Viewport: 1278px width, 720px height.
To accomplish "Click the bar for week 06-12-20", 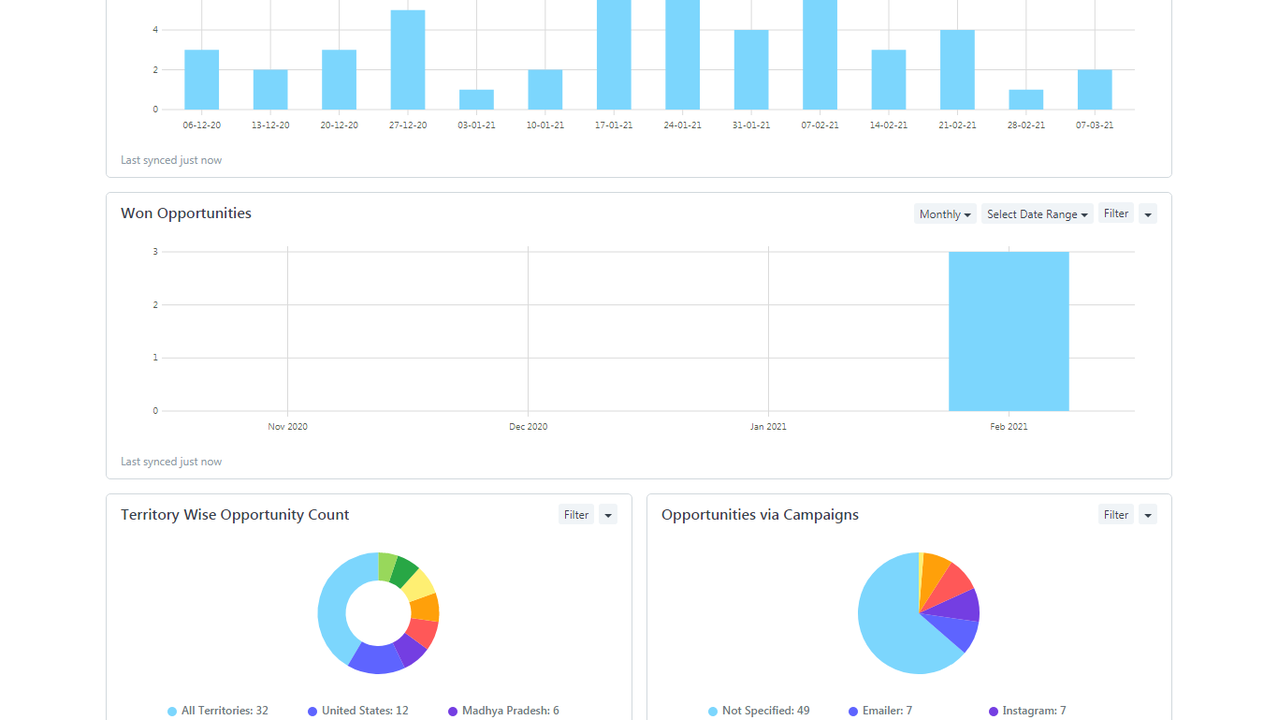I will pos(201,80).
